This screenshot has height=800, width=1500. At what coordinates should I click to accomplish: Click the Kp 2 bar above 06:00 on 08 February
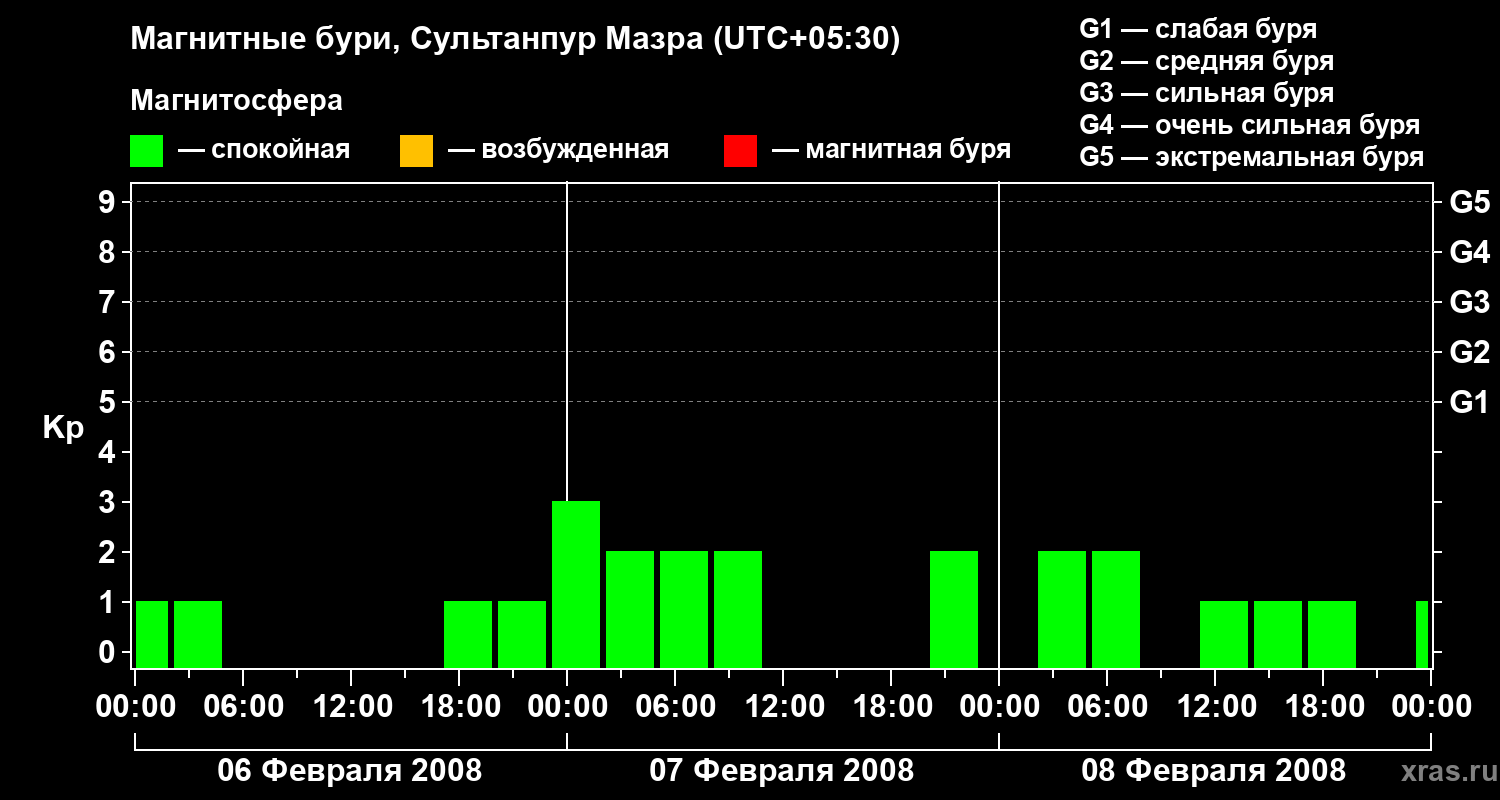click(x=1116, y=609)
